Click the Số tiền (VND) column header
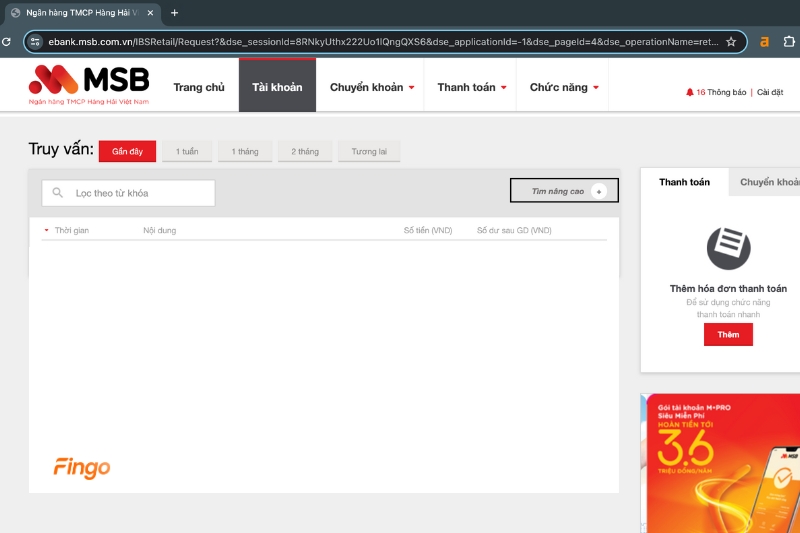Viewport: 800px width, 533px height. click(428, 231)
